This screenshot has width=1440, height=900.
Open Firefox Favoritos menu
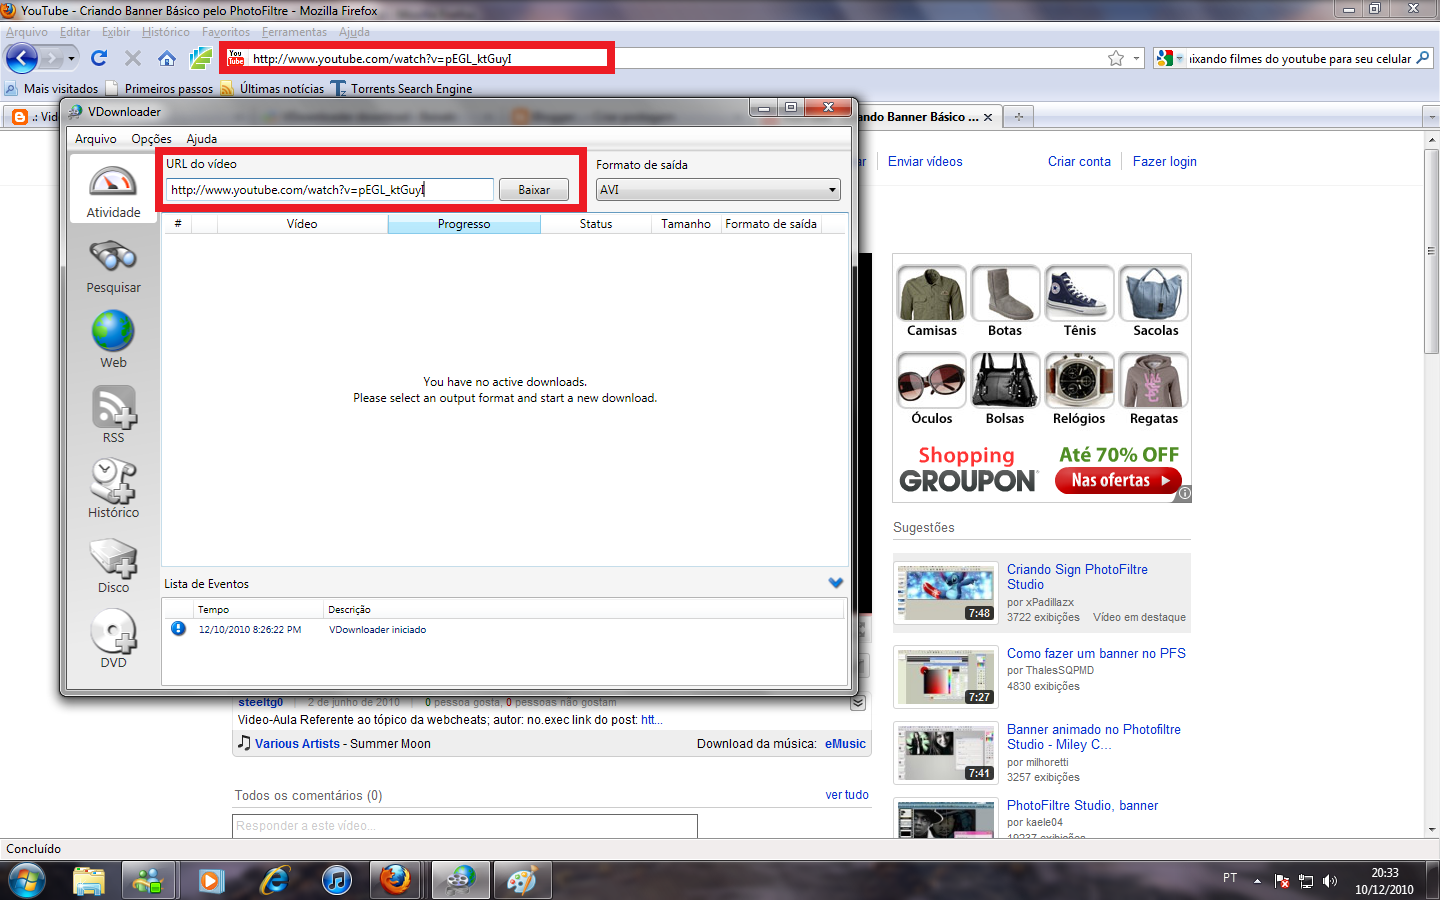(226, 32)
